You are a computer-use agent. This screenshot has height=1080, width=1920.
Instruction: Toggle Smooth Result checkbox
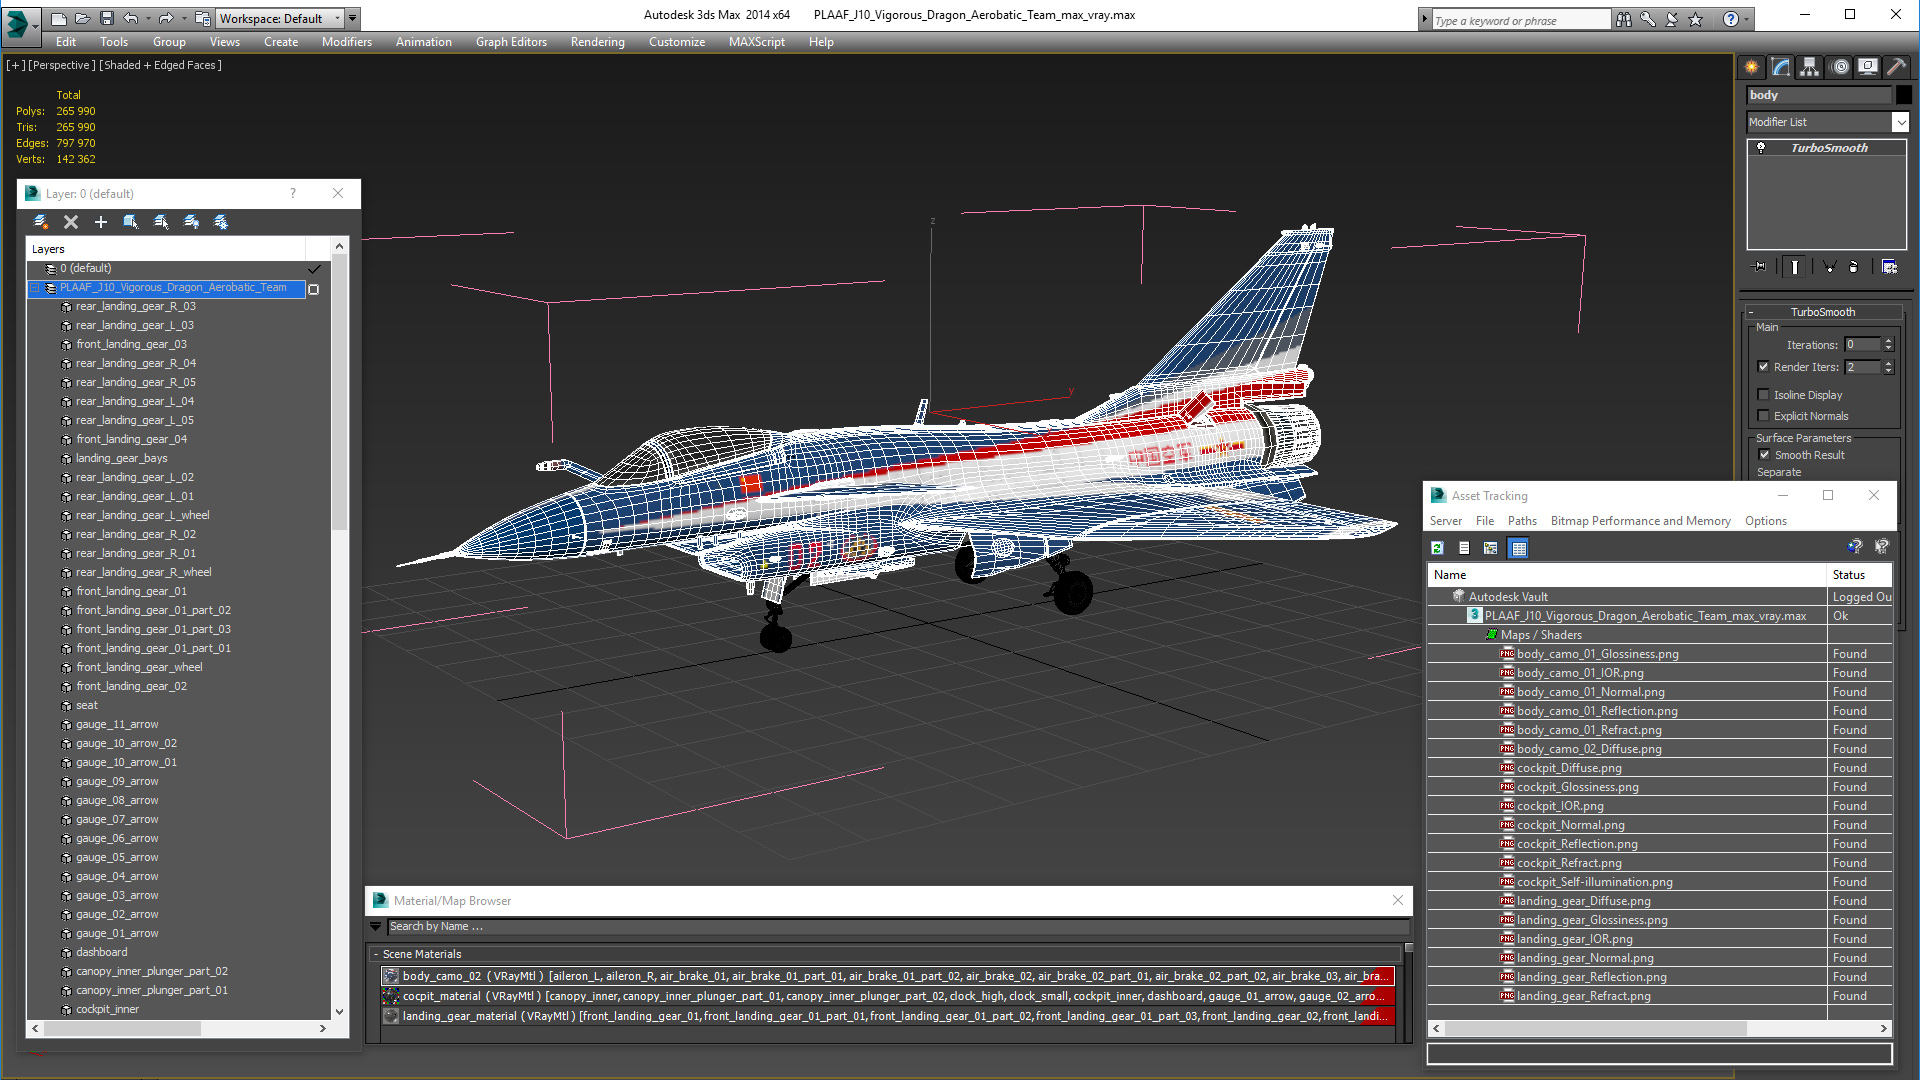tap(1765, 455)
